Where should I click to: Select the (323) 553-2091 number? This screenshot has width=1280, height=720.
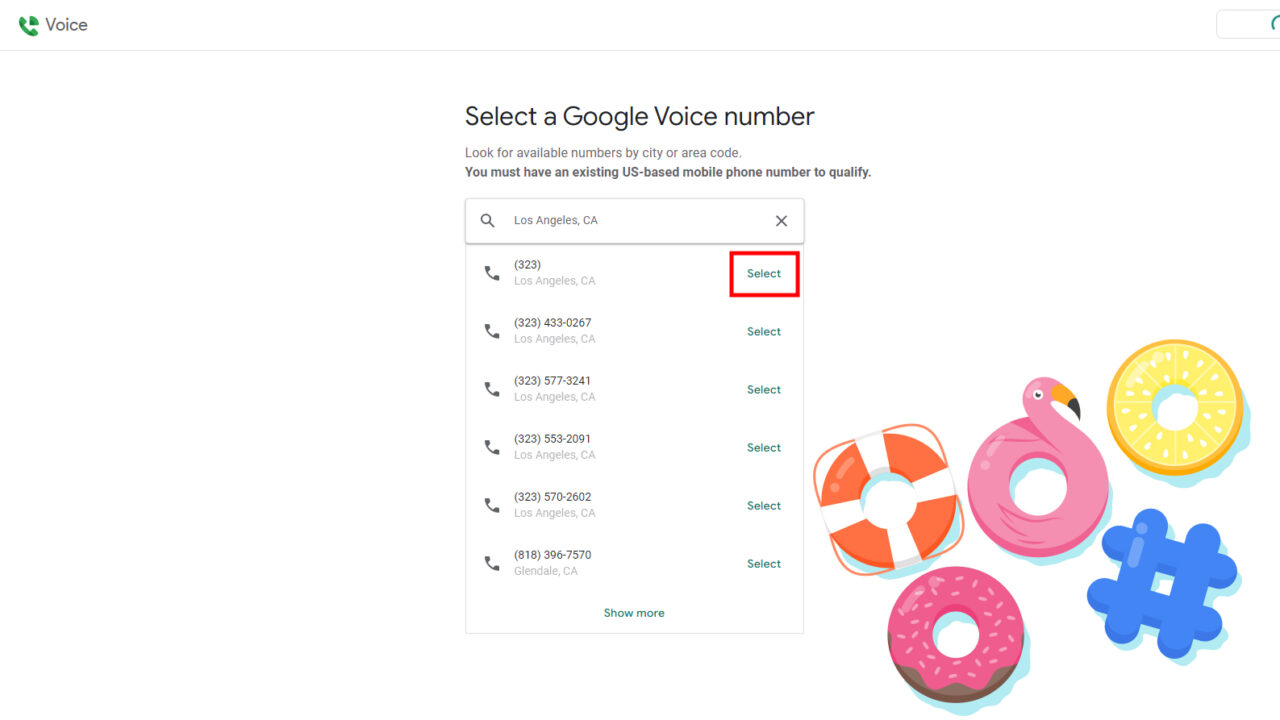763,447
